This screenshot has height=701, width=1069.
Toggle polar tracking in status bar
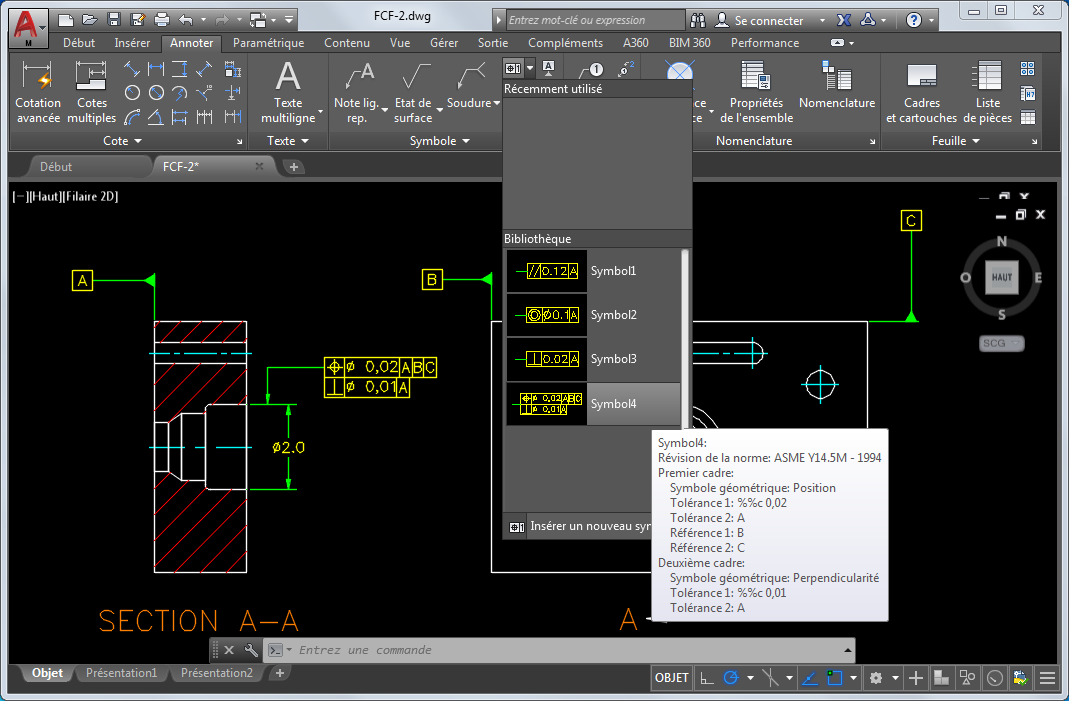731,678
